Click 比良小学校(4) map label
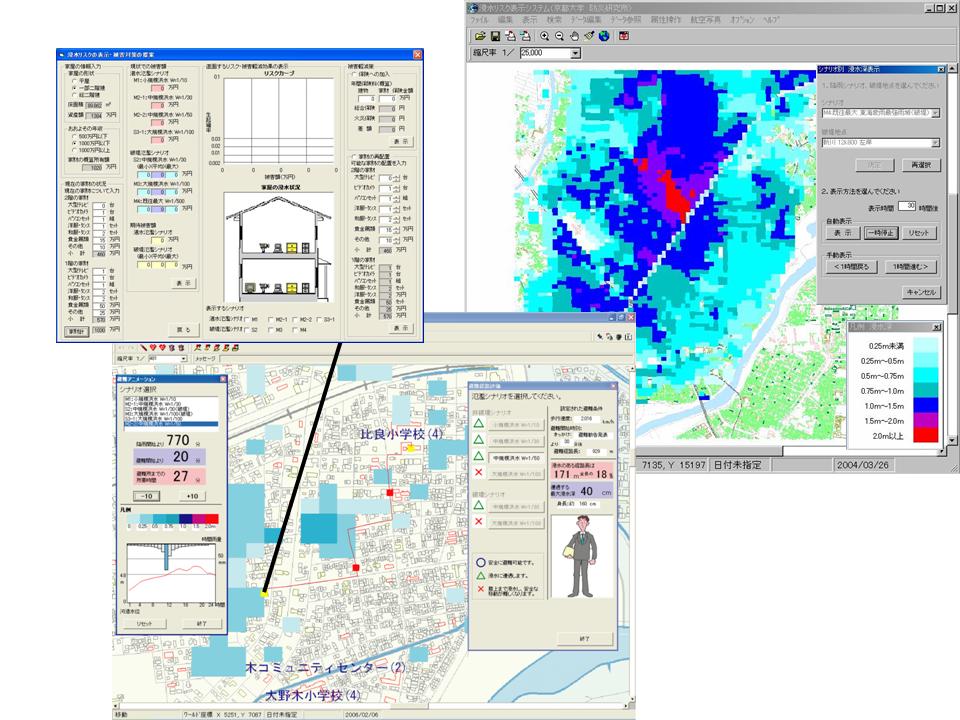Viewport: 960px width, 720px height. point(401,433)
